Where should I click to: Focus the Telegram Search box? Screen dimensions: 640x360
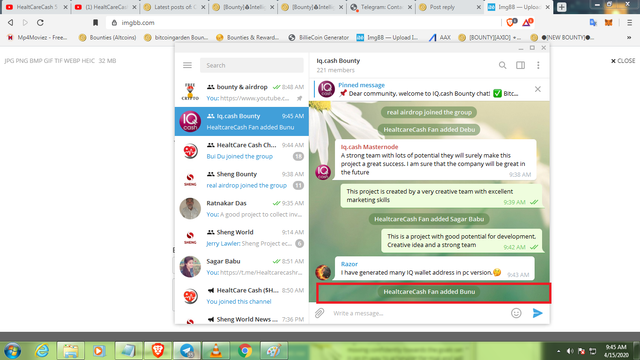point(252,65)
